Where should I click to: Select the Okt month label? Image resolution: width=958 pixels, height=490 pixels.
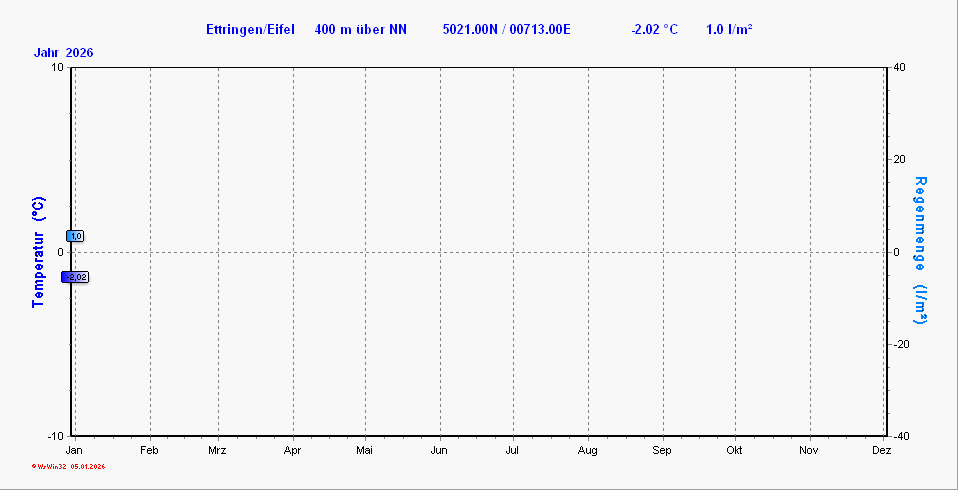(735, 451)
